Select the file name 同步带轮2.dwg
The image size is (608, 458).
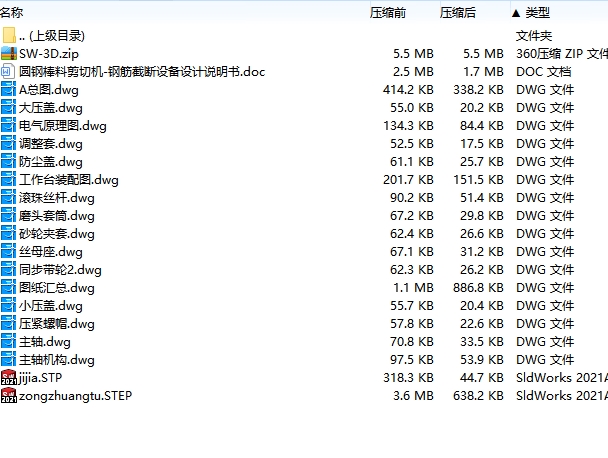(60, 270)
